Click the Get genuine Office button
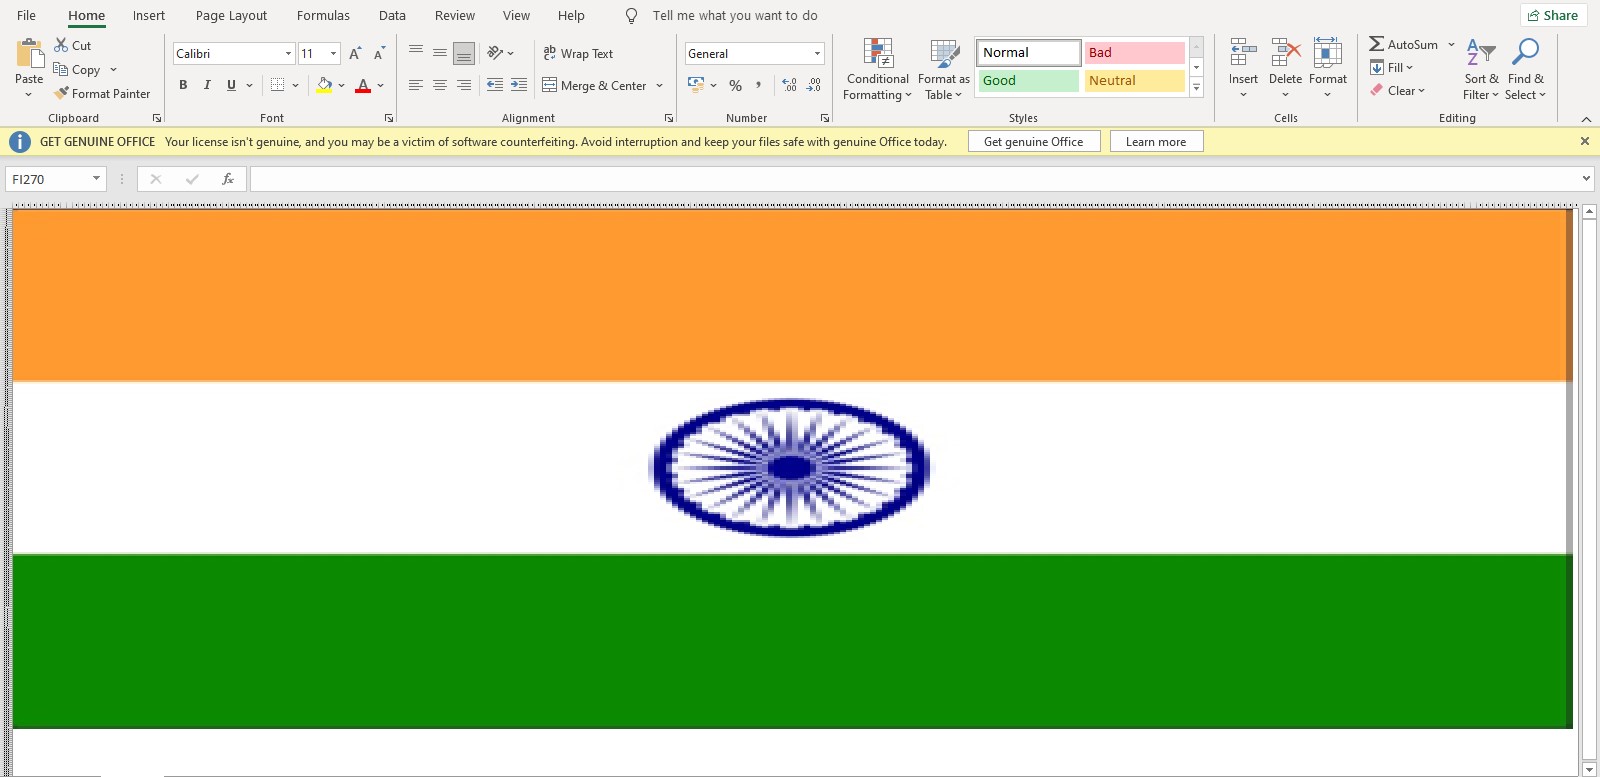Image resolution: width=1600 pixels, height=777 pixels. point(1034,142)
